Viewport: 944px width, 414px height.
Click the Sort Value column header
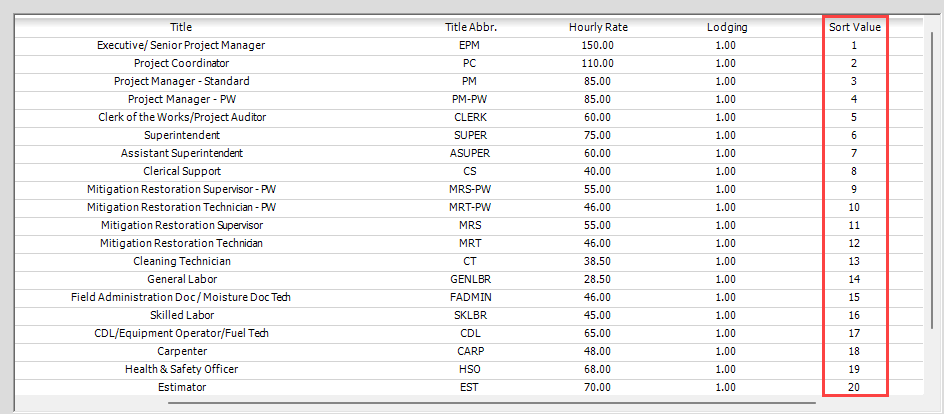click(854, 27)
